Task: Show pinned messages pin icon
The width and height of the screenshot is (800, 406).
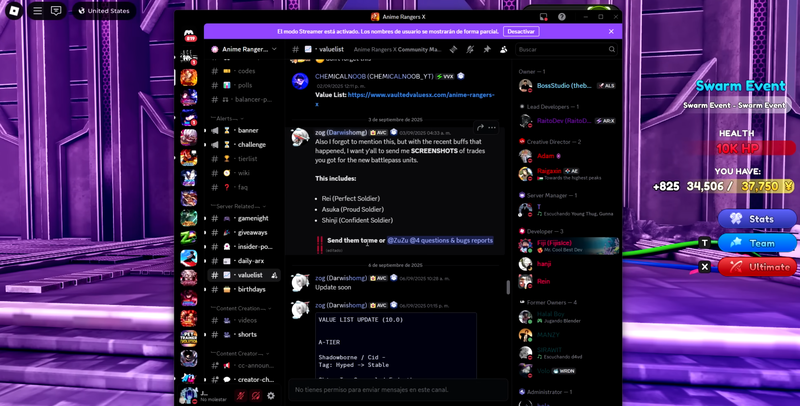Action: tap(487, 49)
